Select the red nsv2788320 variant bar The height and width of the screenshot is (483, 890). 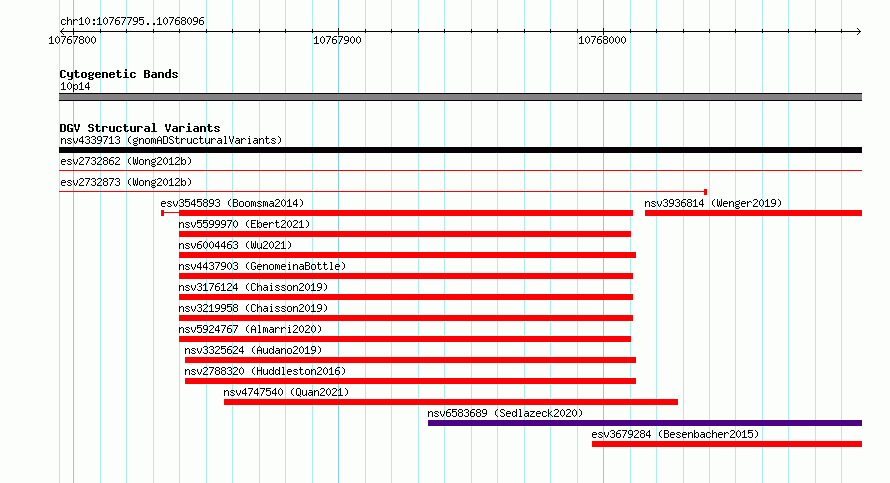coord(410,381)
